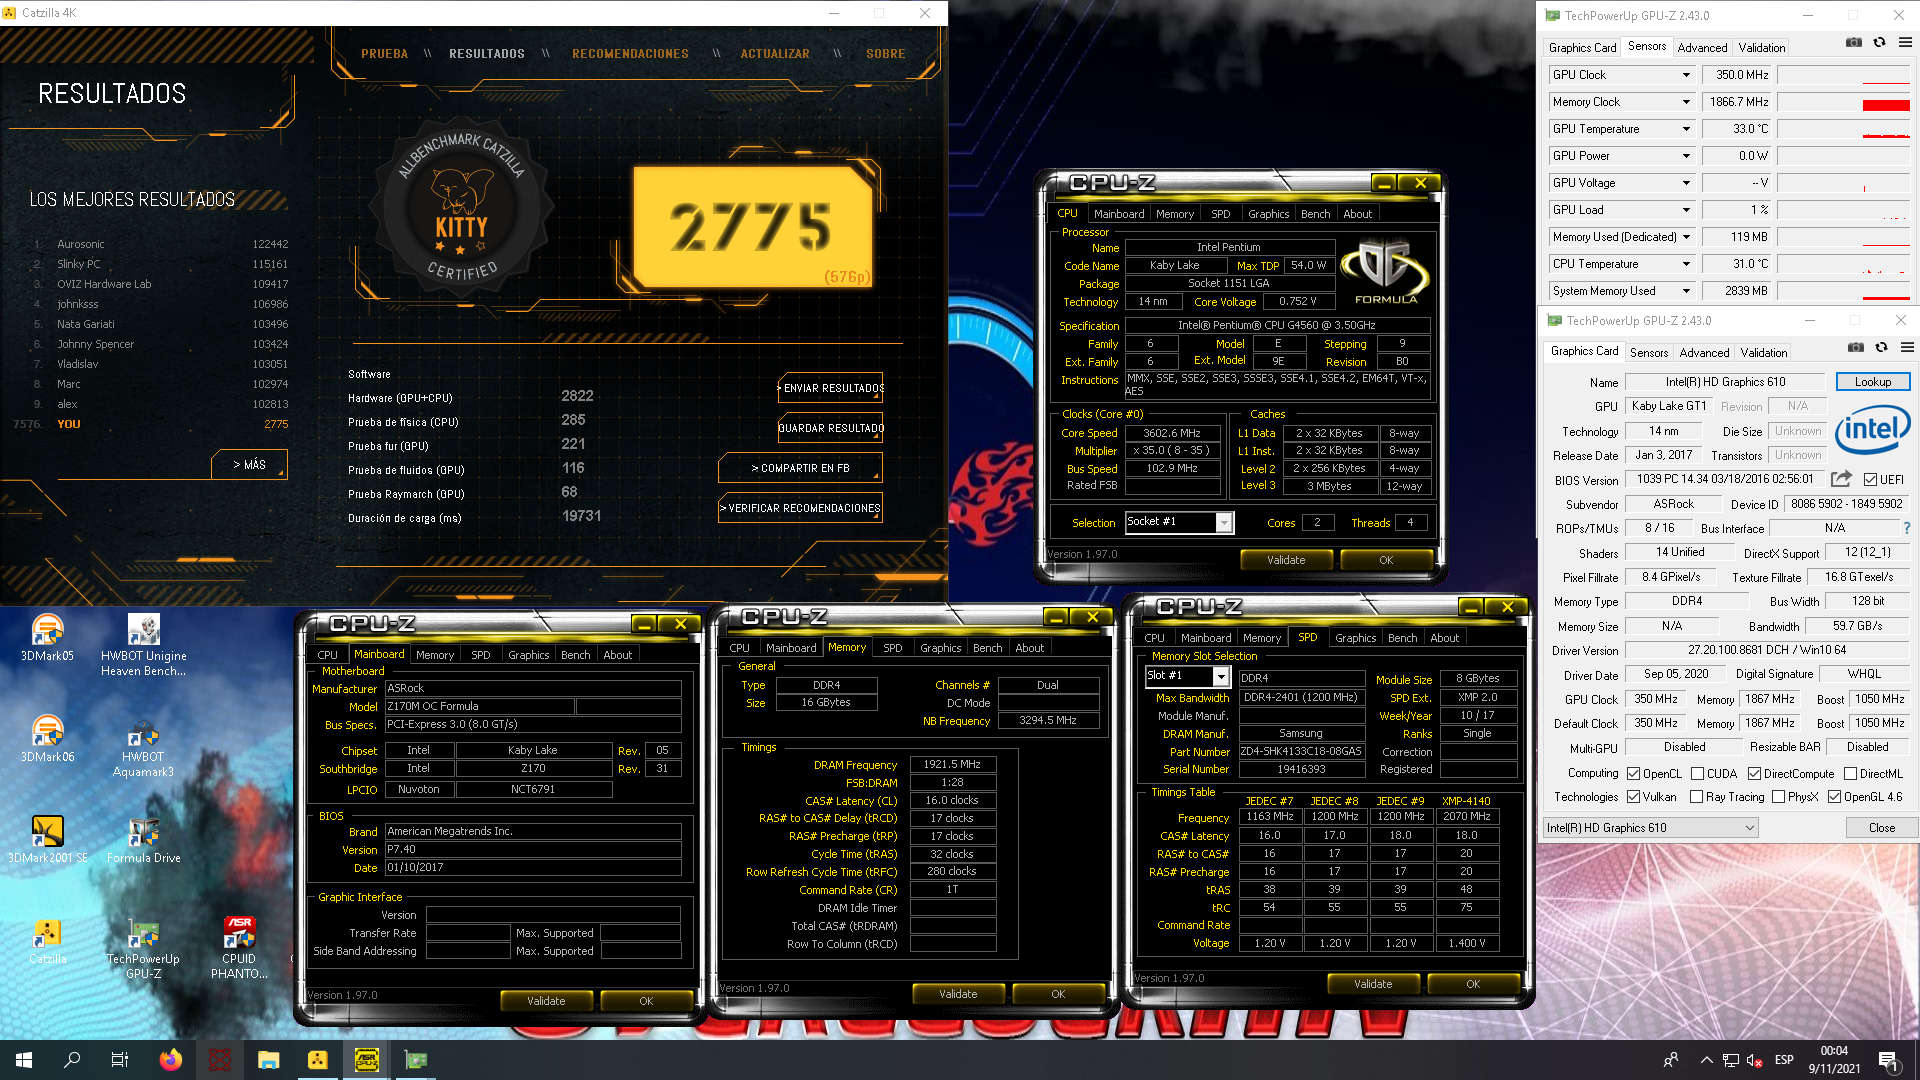The height and width of the screenshot is (1080, 1920).
Task: Open the Catzilla desktop shortcut
Action: click(x=47, y=941)
